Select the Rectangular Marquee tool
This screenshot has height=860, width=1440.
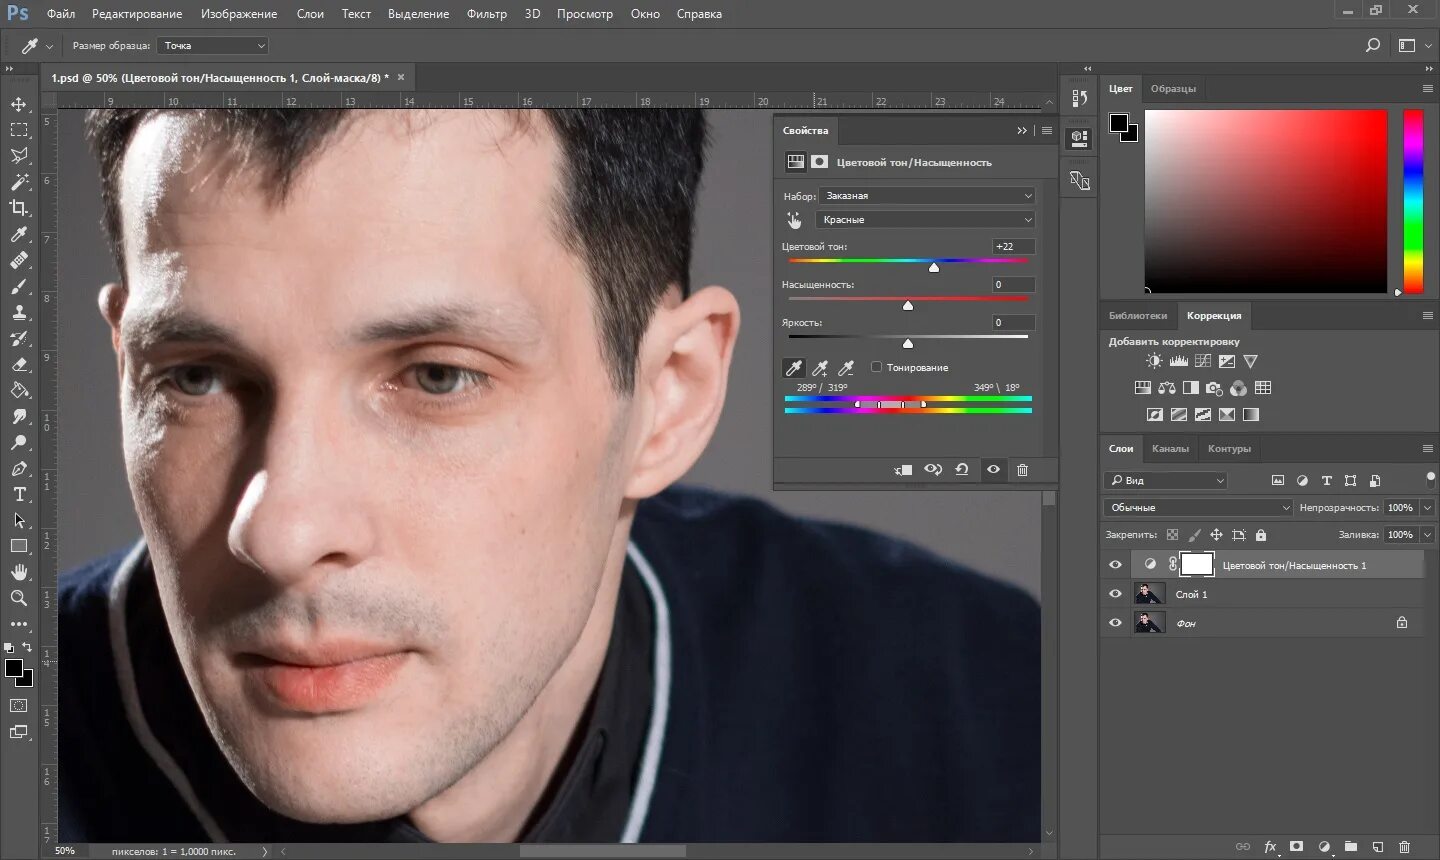[19, 130]
